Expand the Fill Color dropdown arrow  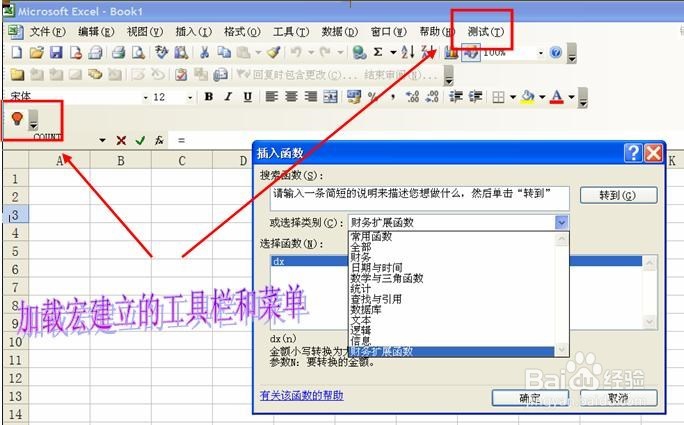pos(542,97)
